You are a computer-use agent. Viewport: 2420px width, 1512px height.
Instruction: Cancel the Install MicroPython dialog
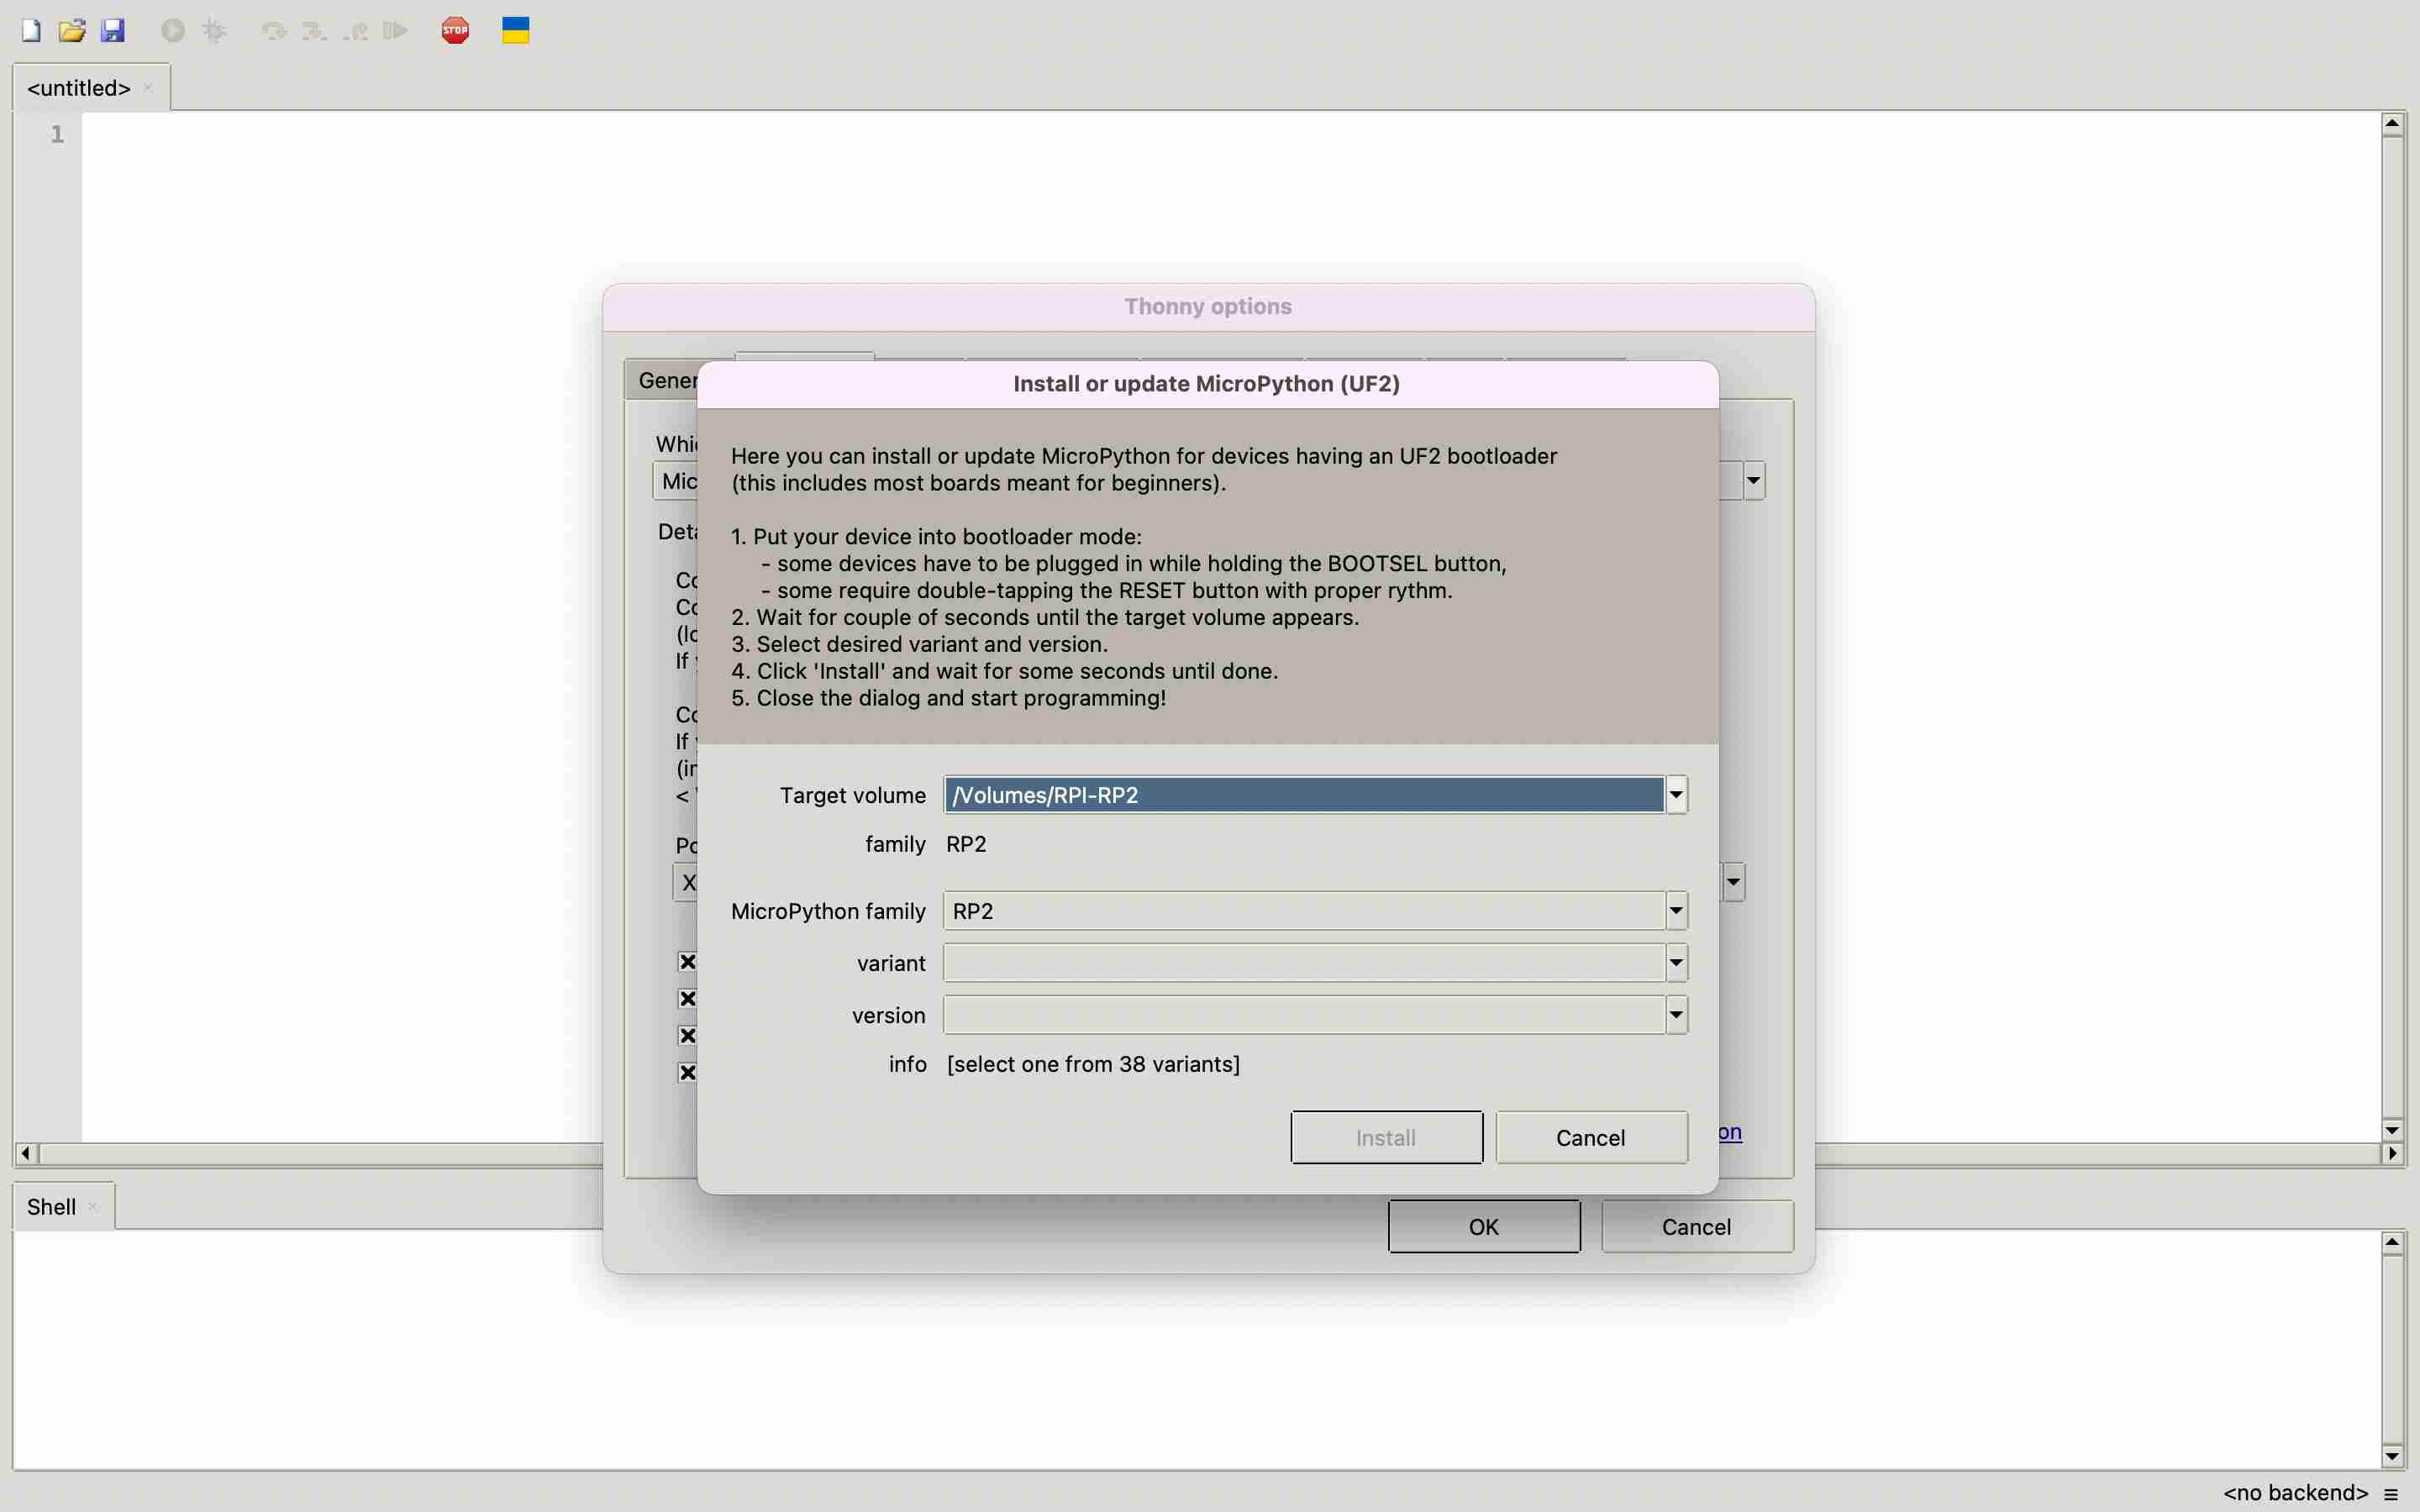click(x=1591, y=1137)
